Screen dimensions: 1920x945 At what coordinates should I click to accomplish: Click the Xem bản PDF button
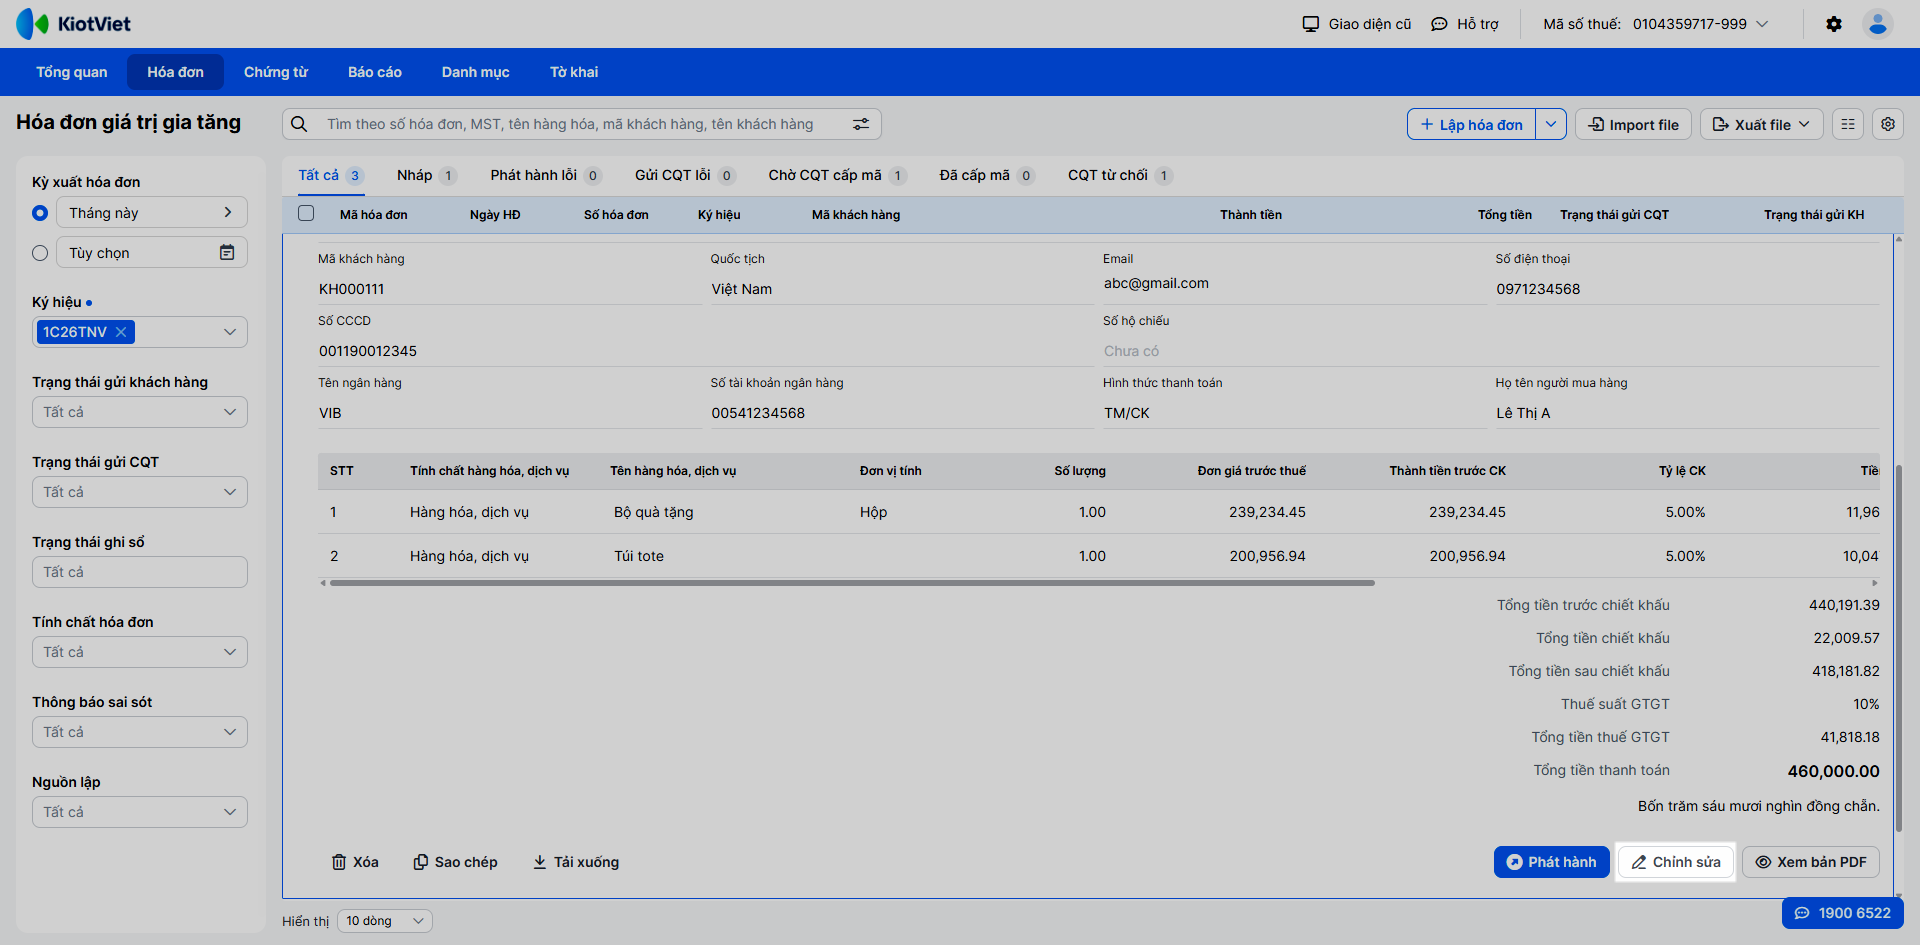[x=1811, y=862]
